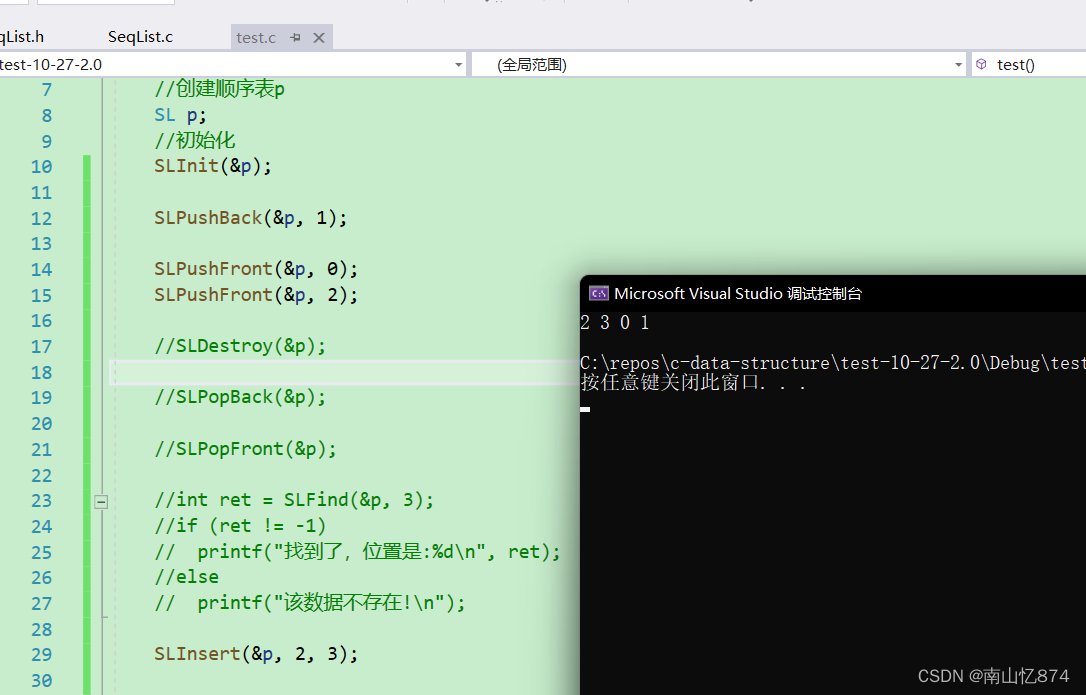This screenshot has width=1086, height=695.
Task: Click the SLPushFront(&p, 2); line
Action: click(x=256, y=295)
